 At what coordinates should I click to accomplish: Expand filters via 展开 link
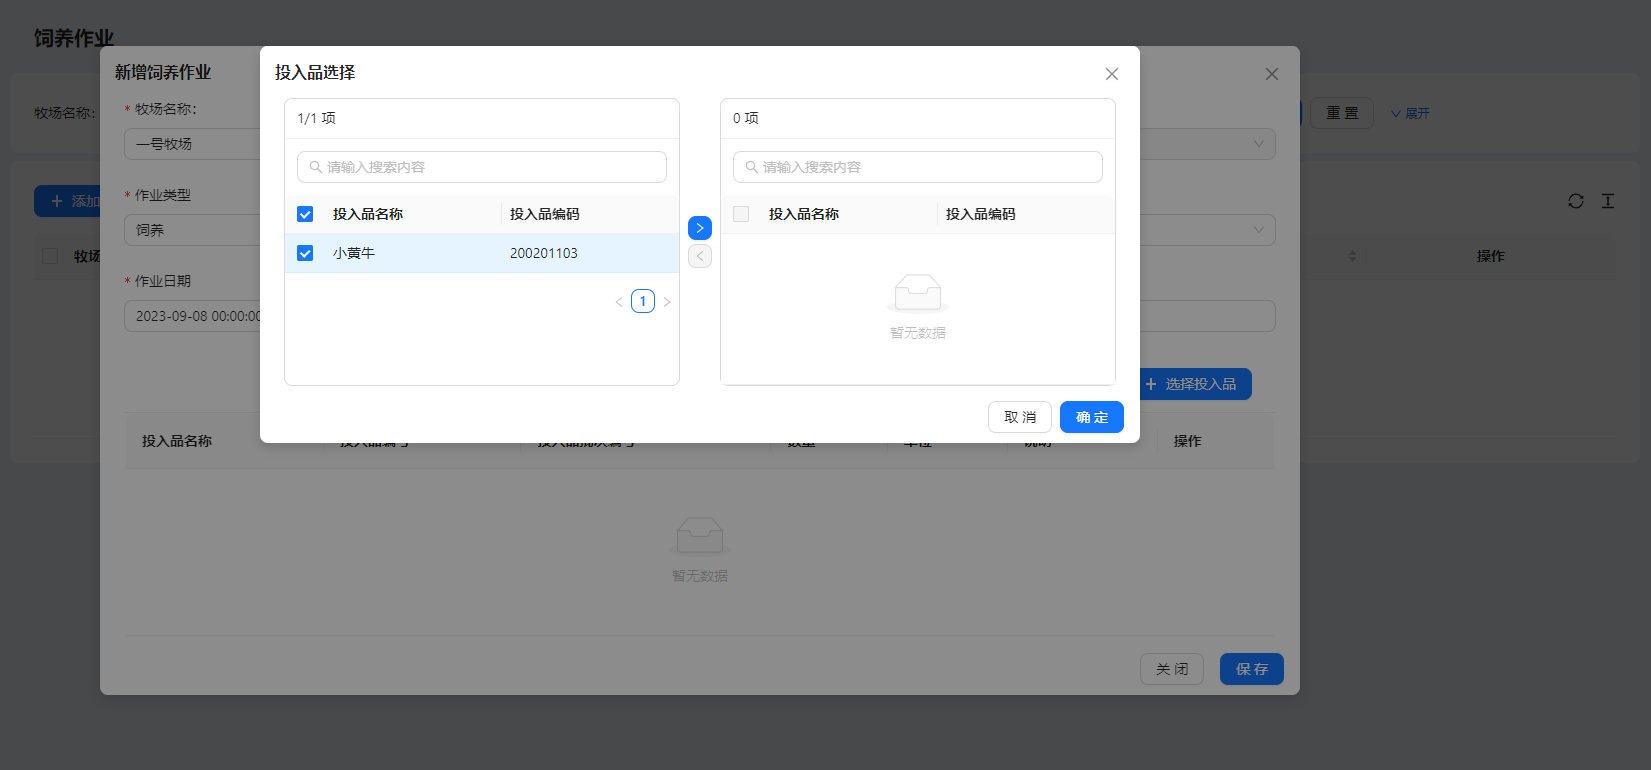pos(1410,114)
